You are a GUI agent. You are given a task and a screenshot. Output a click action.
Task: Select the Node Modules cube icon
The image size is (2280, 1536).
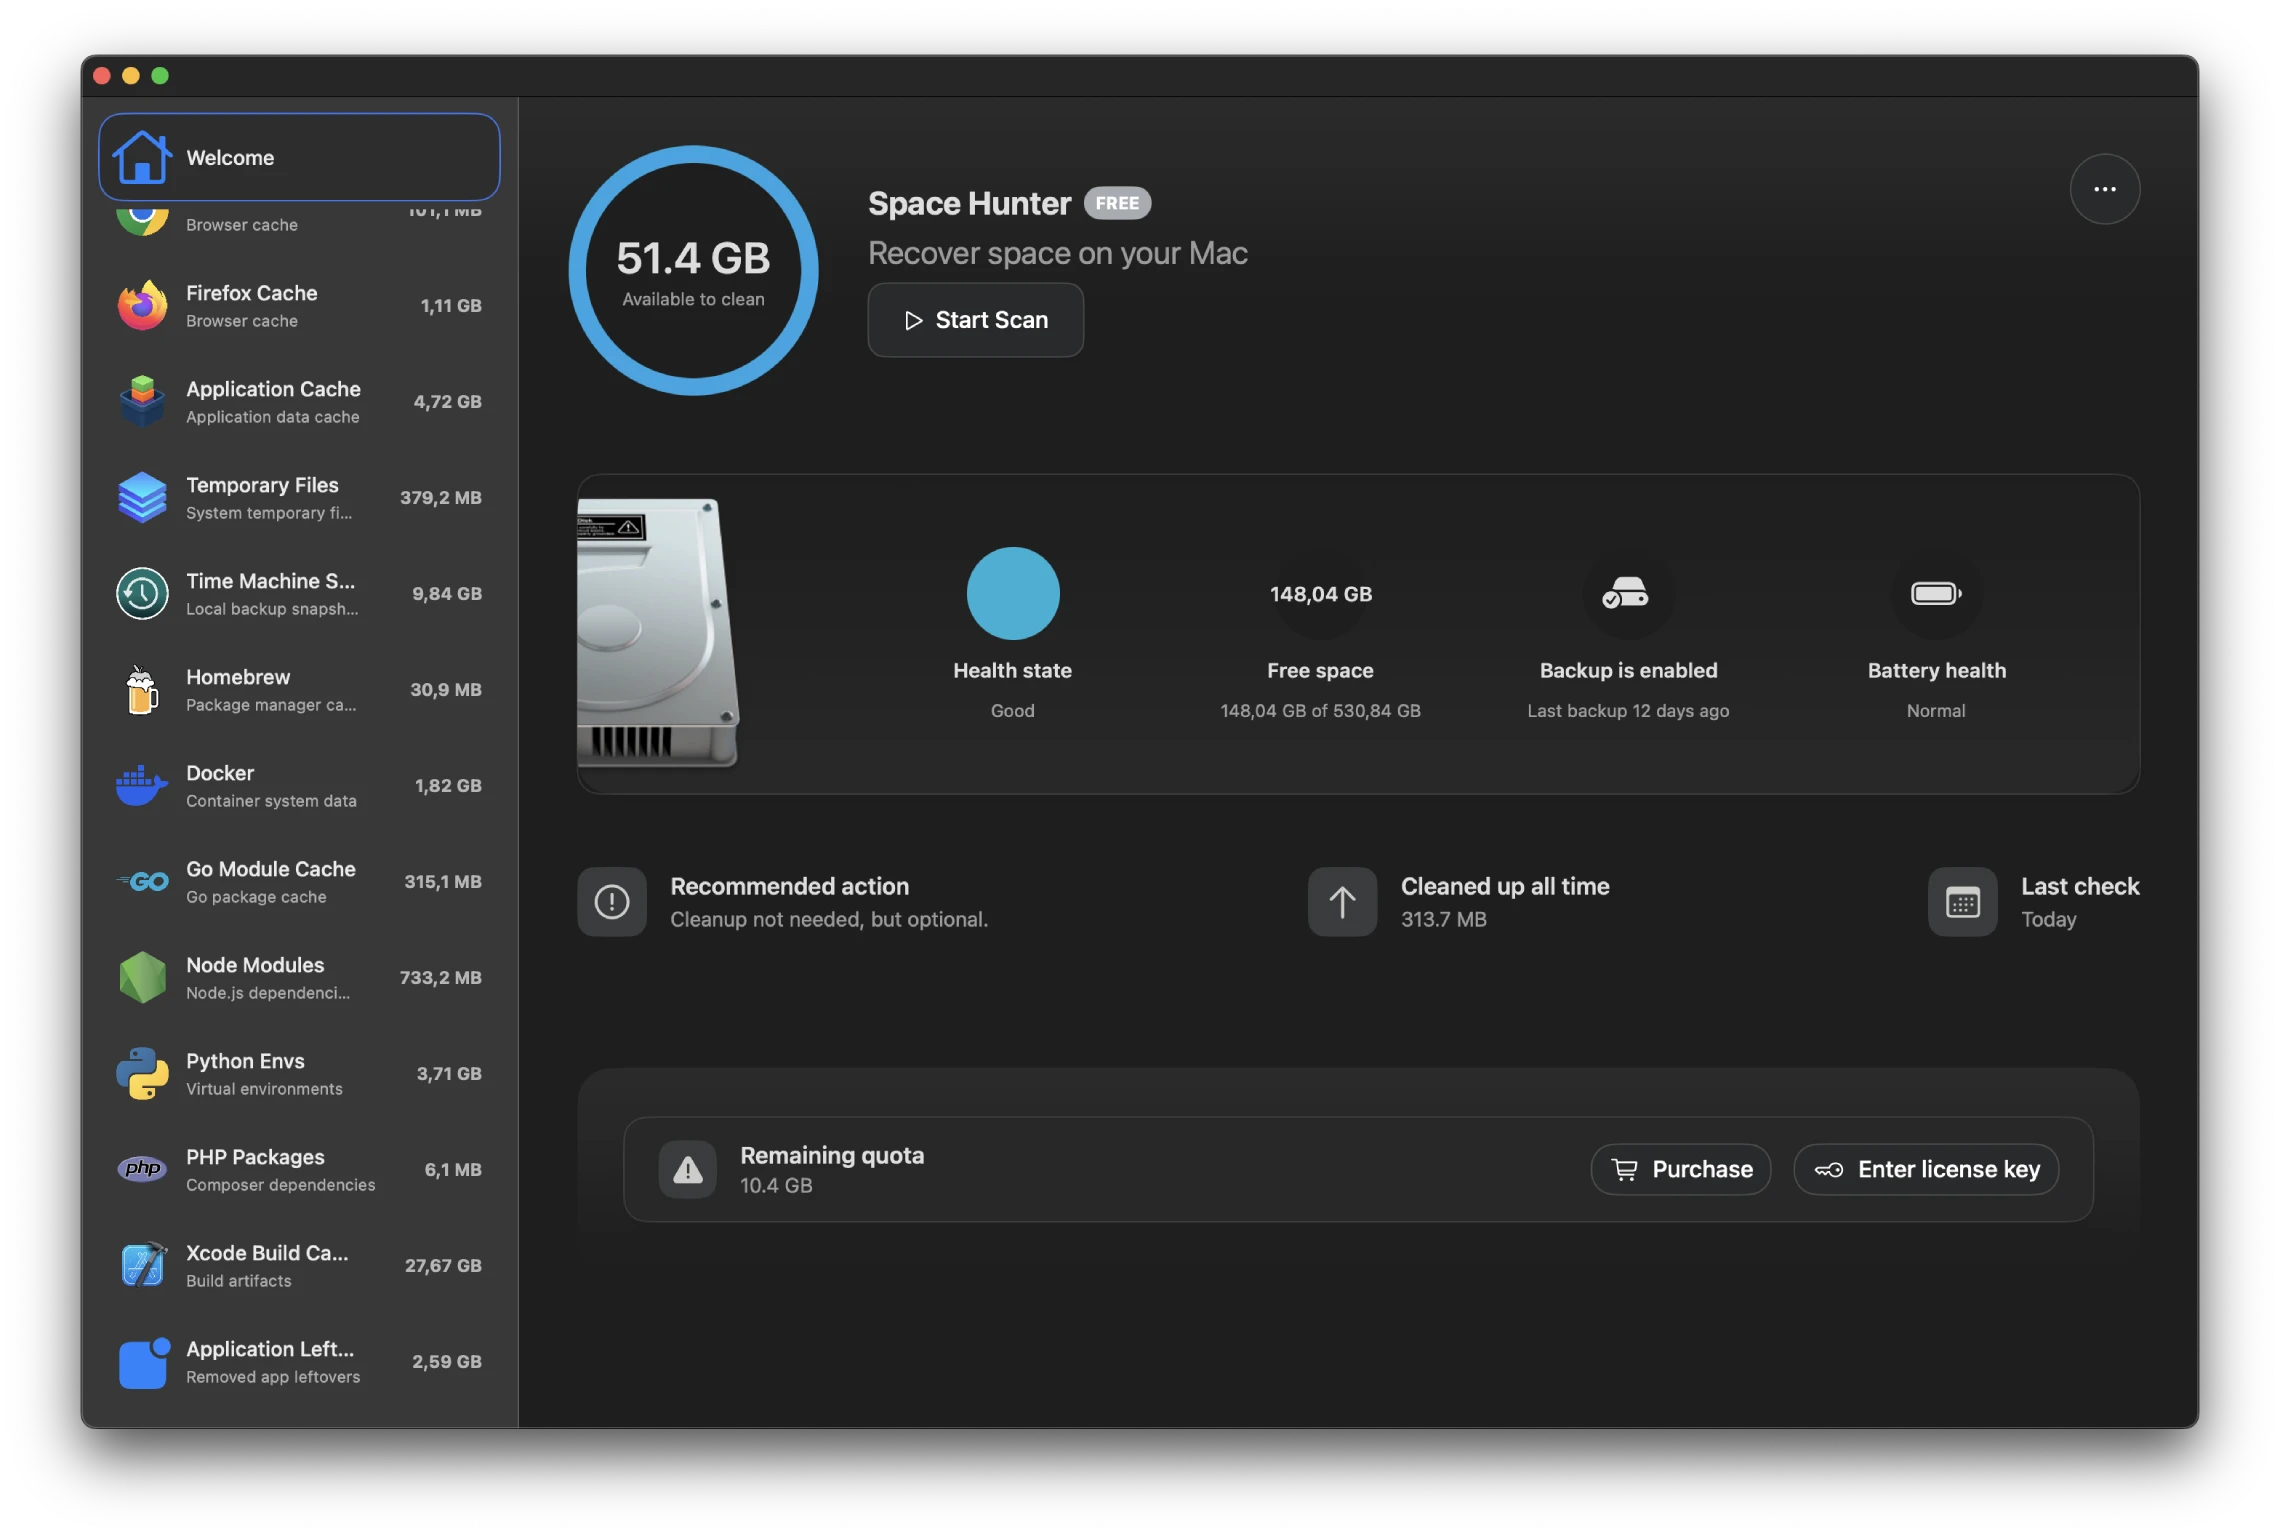[142, 977]
